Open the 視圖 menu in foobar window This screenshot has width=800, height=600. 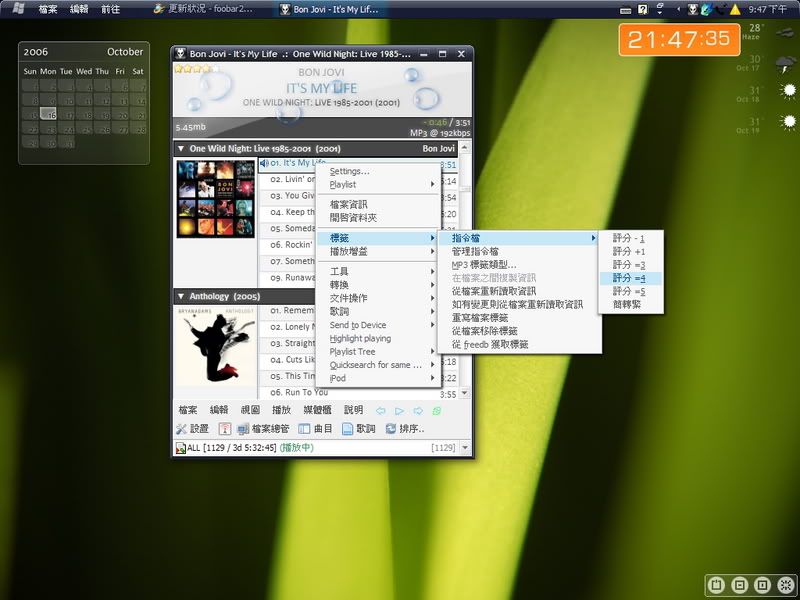click(x=250, y=410)
